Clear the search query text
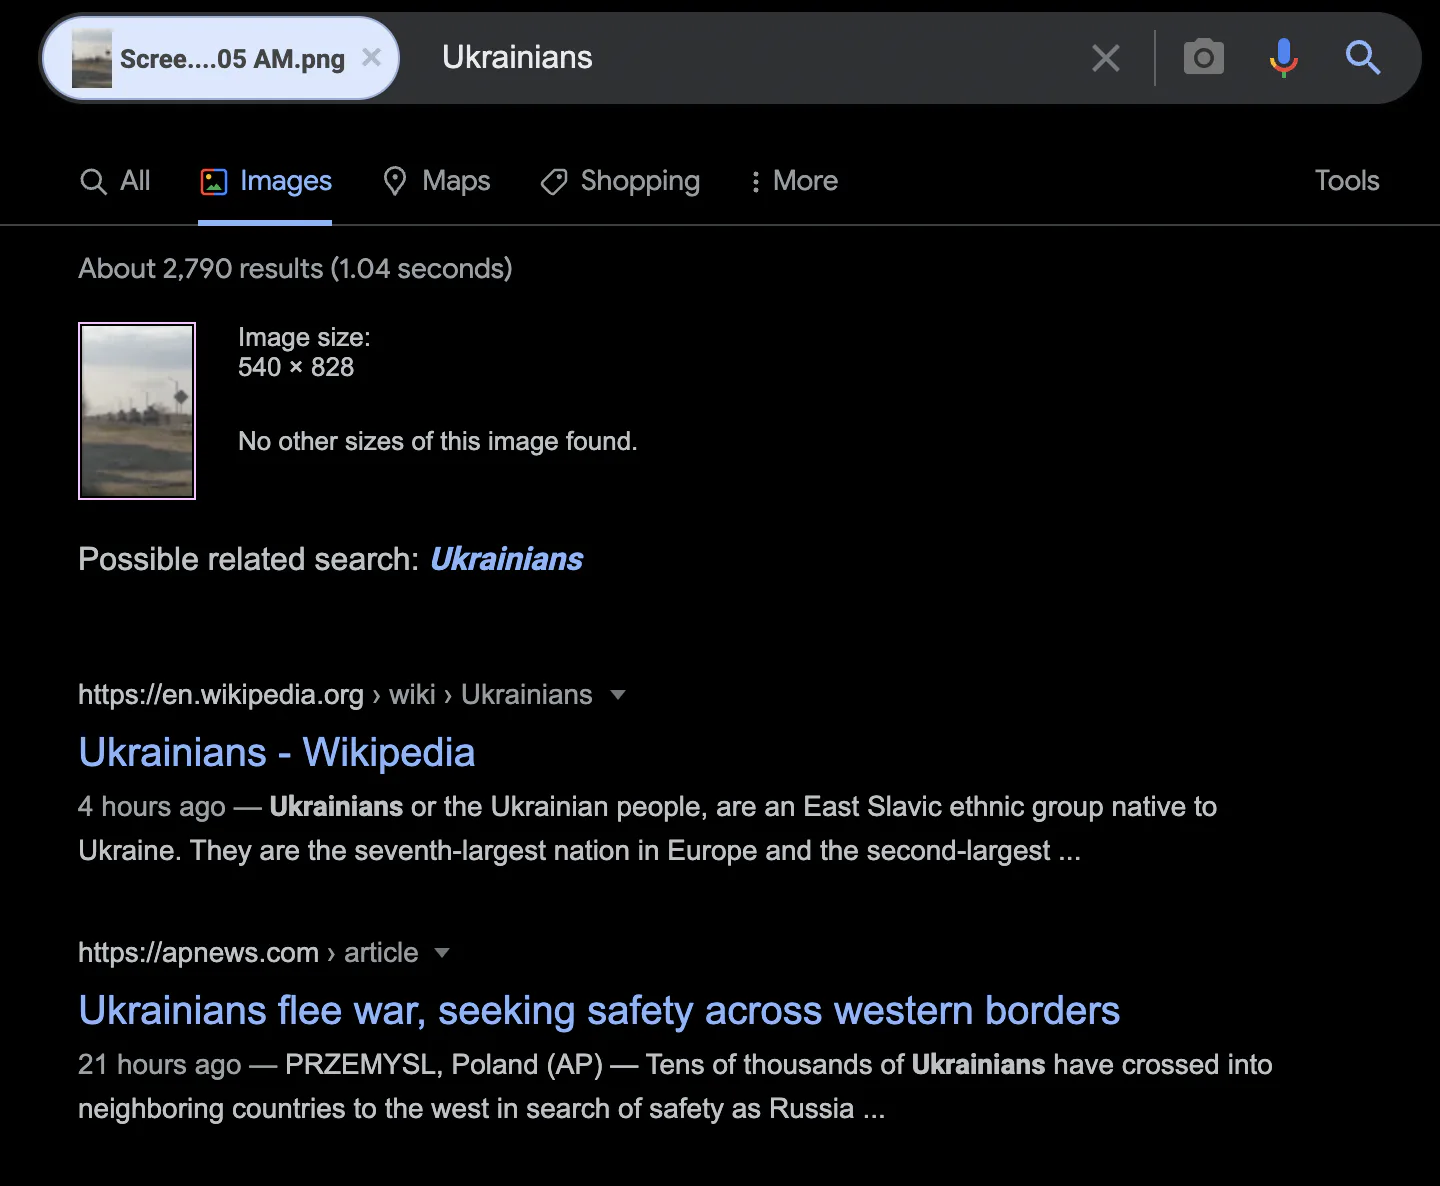 point(1106,58)
